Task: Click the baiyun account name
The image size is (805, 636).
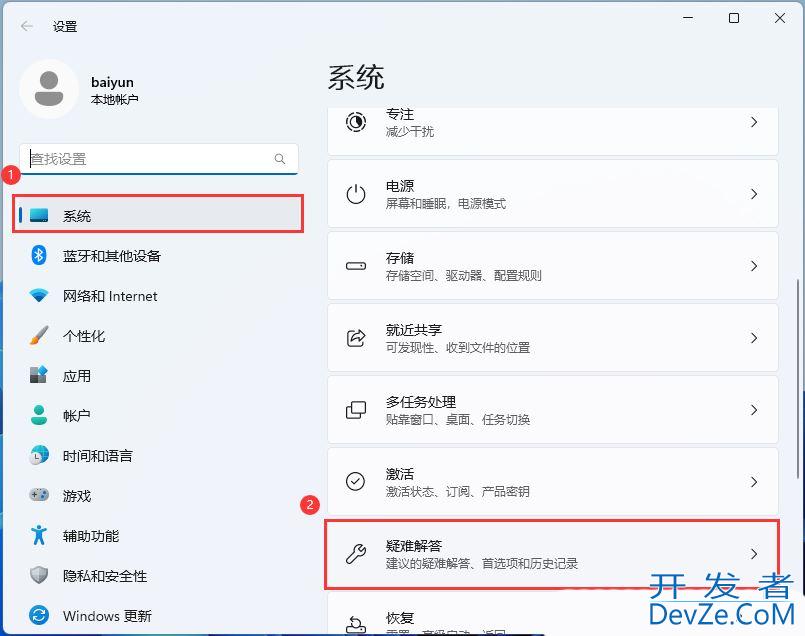Action: 112,82
